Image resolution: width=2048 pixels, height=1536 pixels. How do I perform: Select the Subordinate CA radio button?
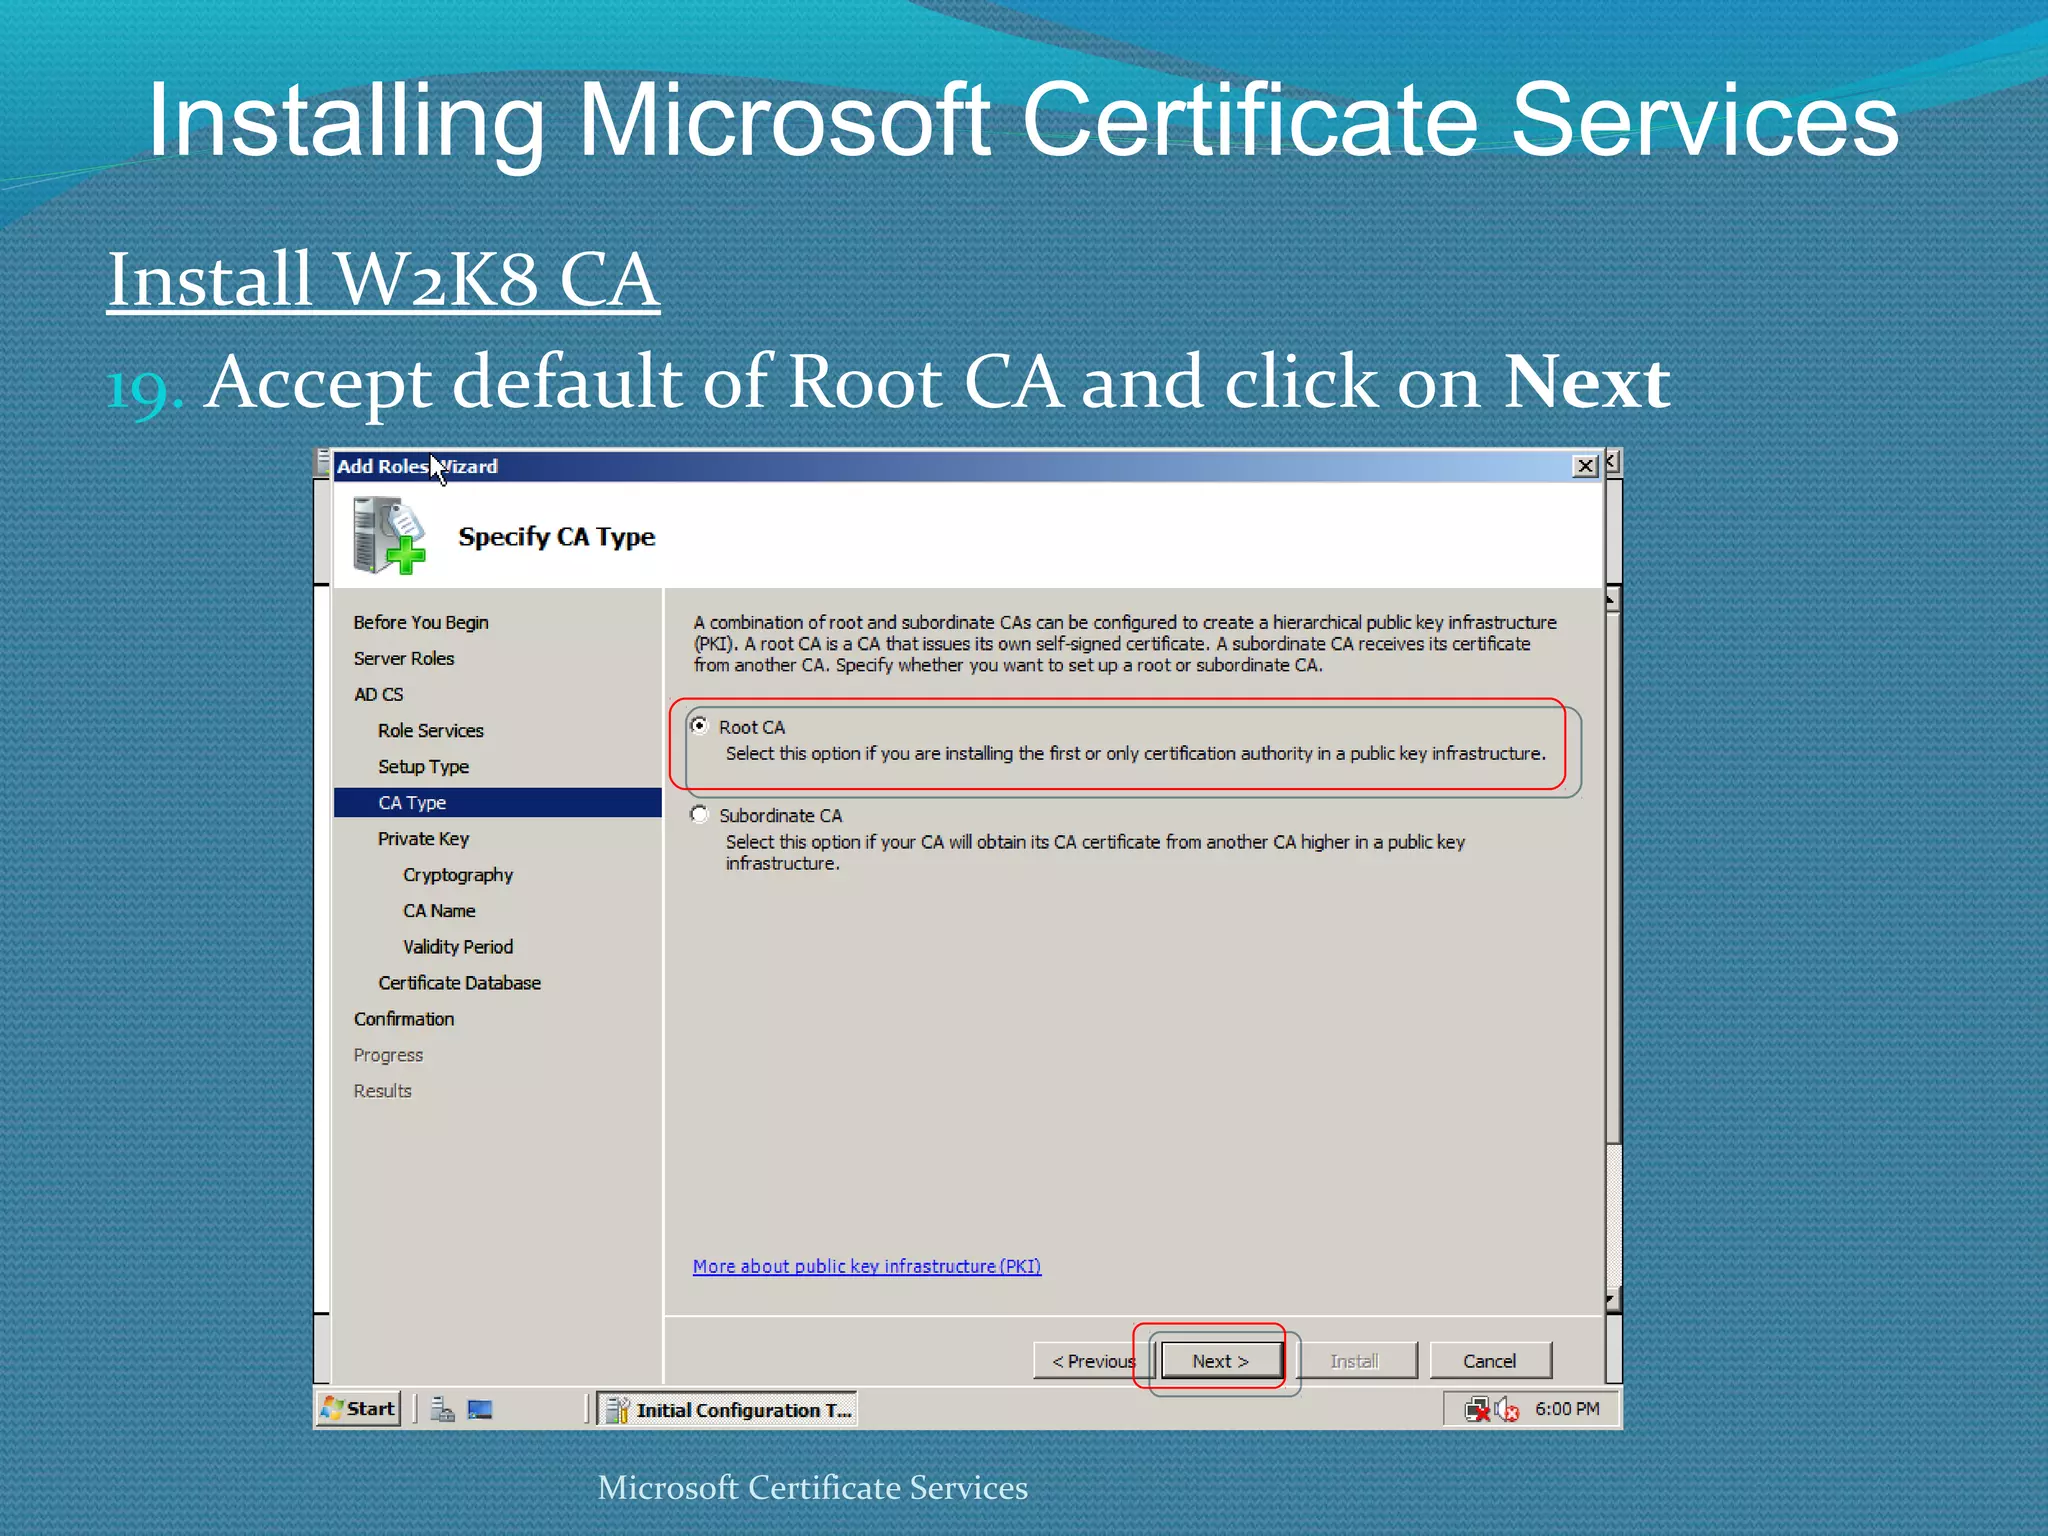click(699, 815)
